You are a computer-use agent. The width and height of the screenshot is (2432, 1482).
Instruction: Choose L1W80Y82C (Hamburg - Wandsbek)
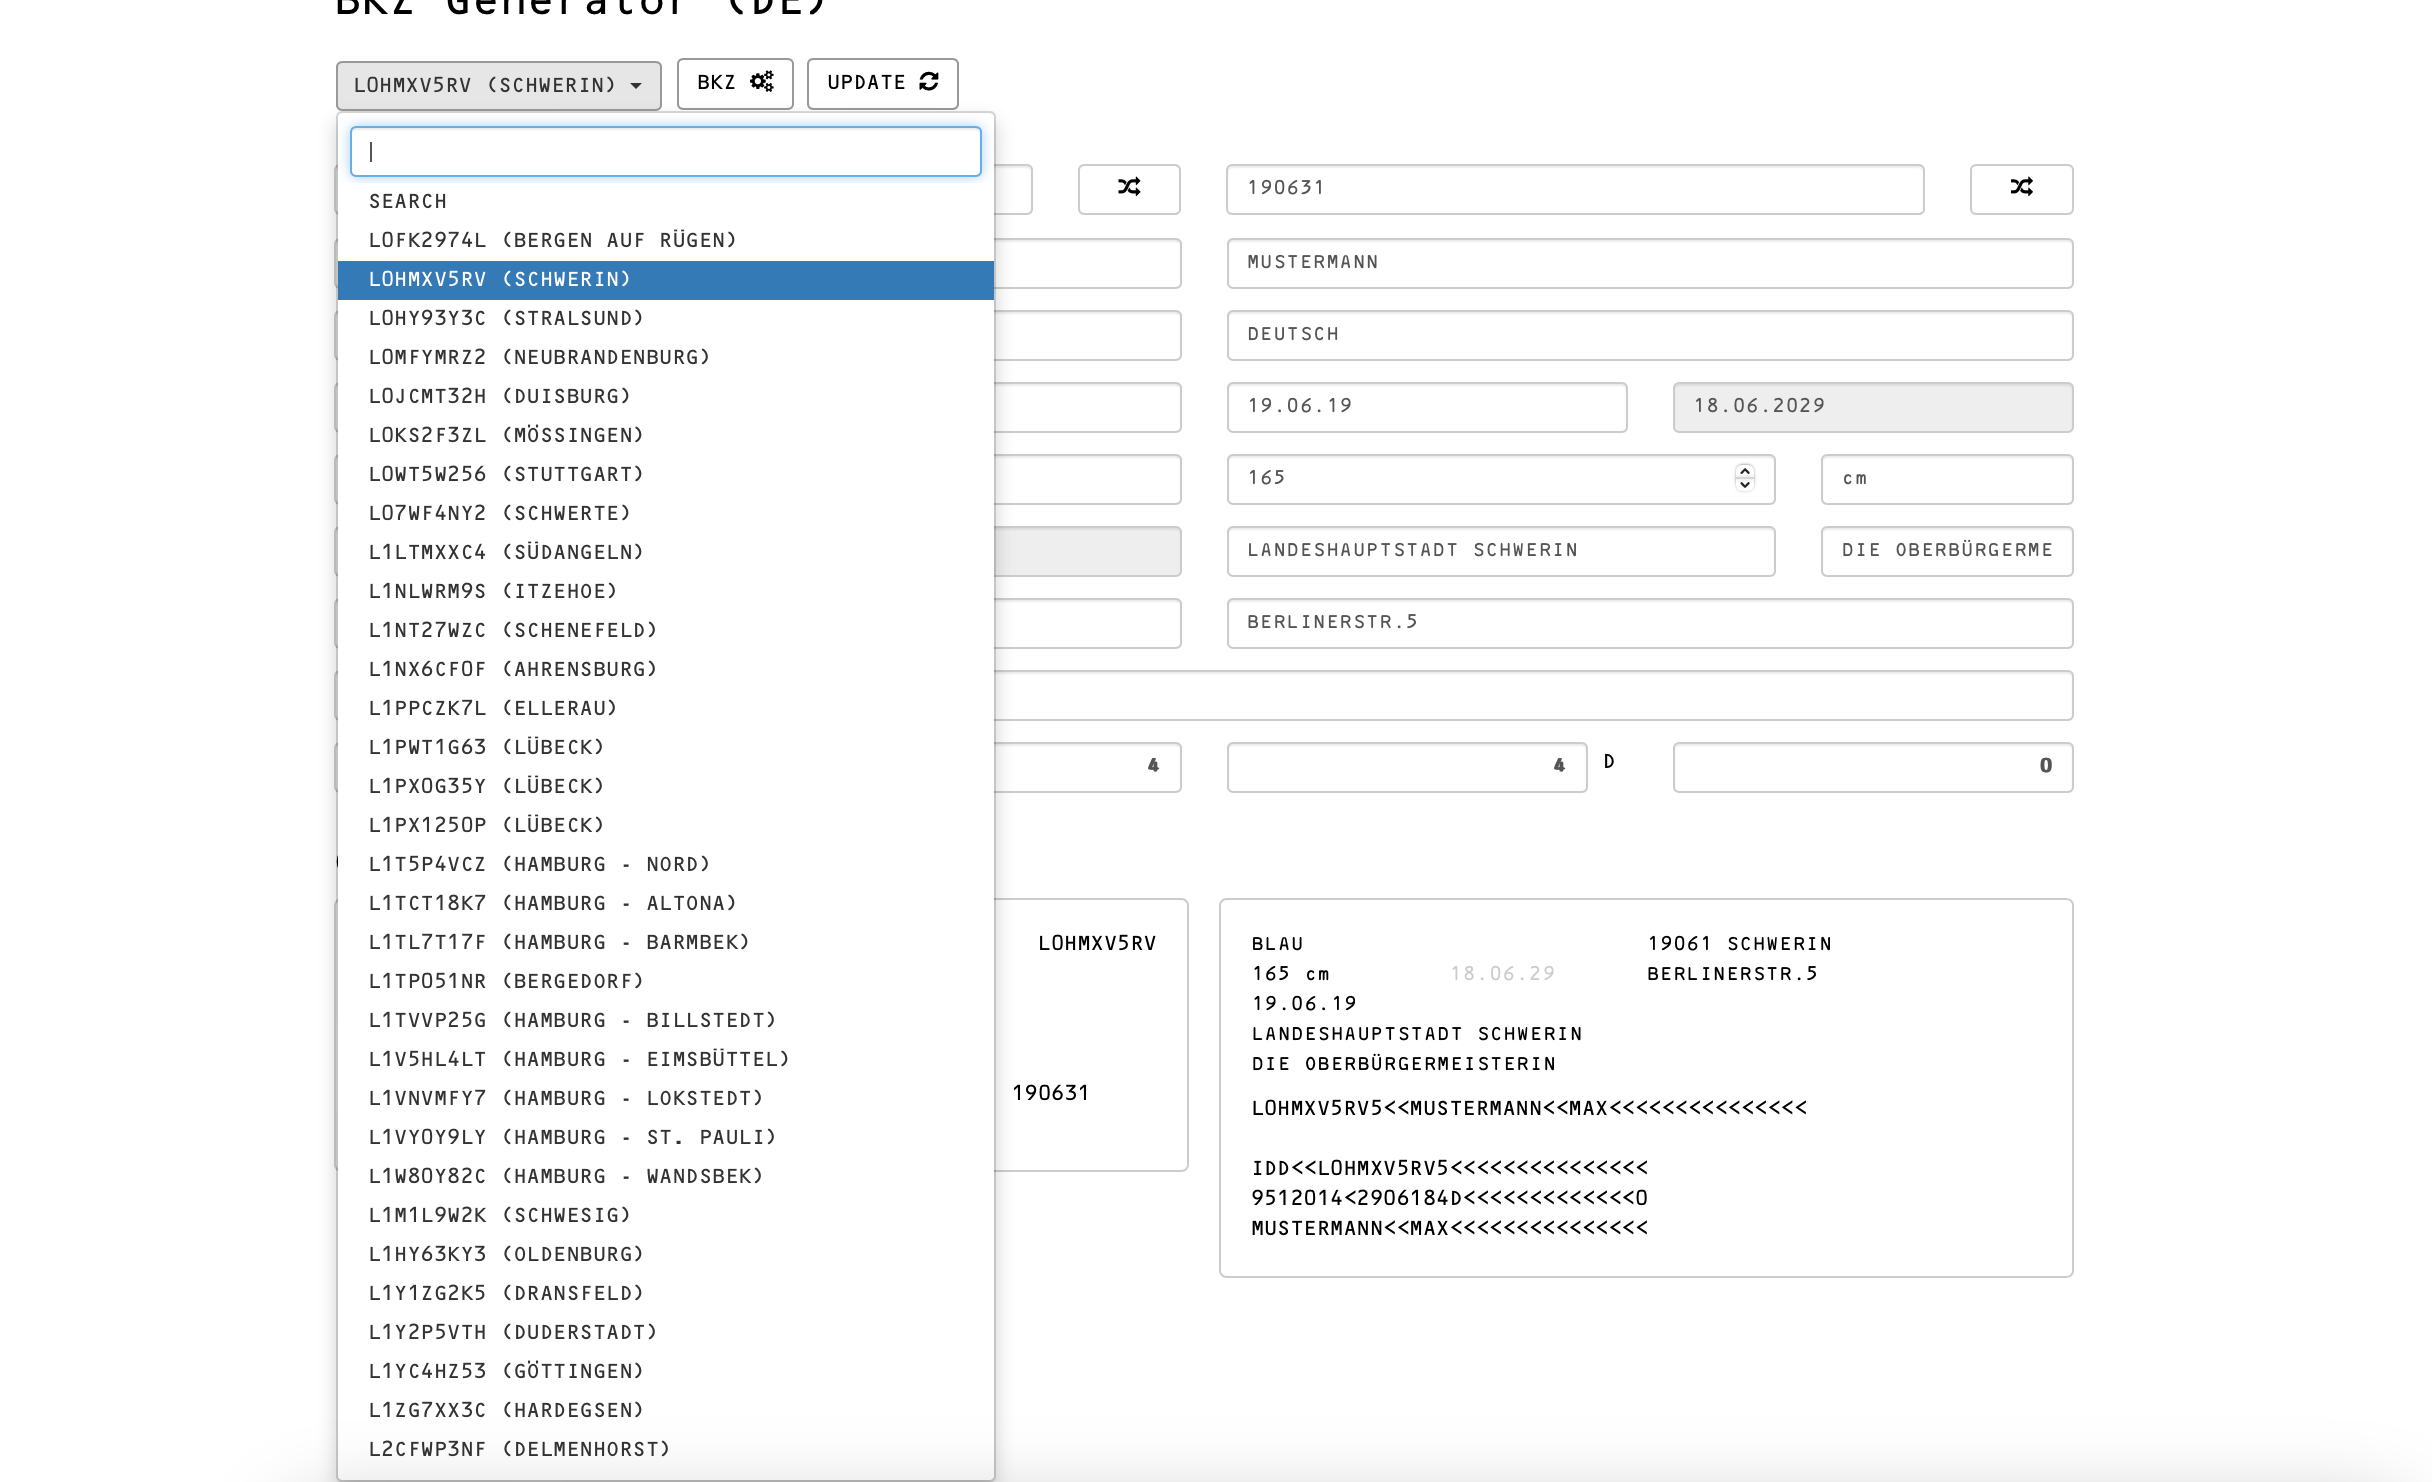[665, 1176]
